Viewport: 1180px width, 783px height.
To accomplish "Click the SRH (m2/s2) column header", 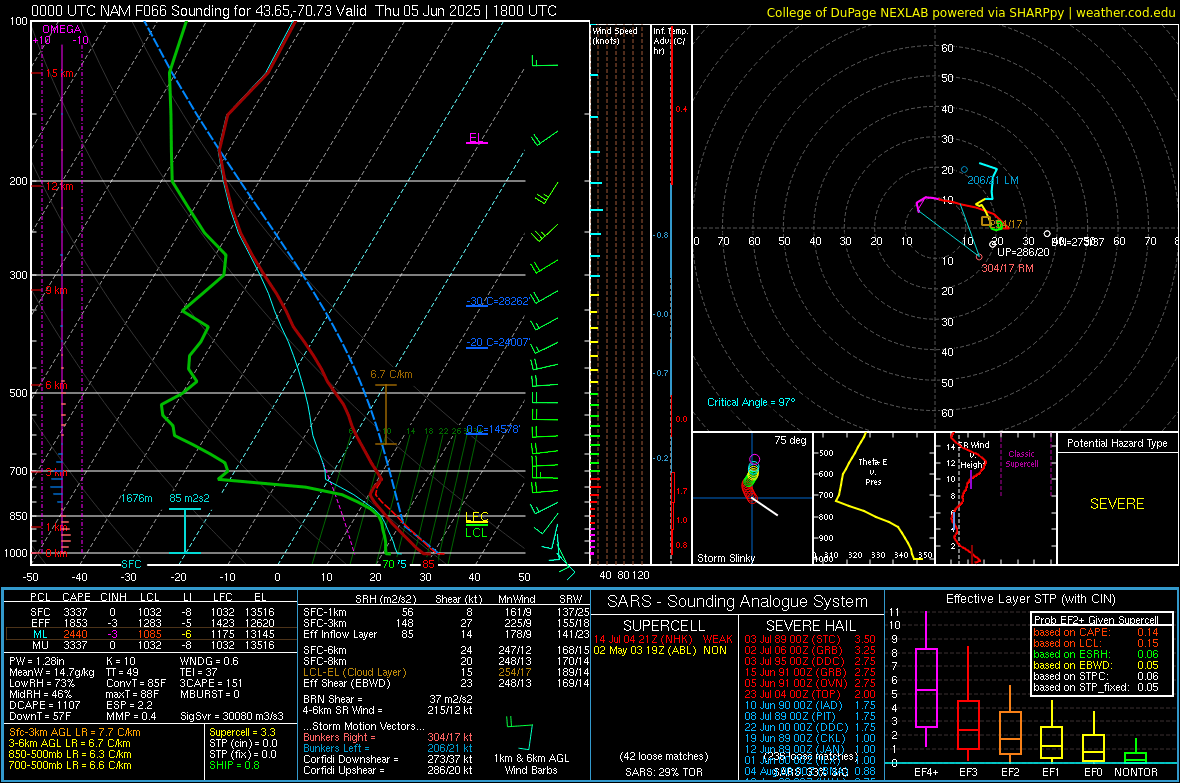I will [385, 599].
